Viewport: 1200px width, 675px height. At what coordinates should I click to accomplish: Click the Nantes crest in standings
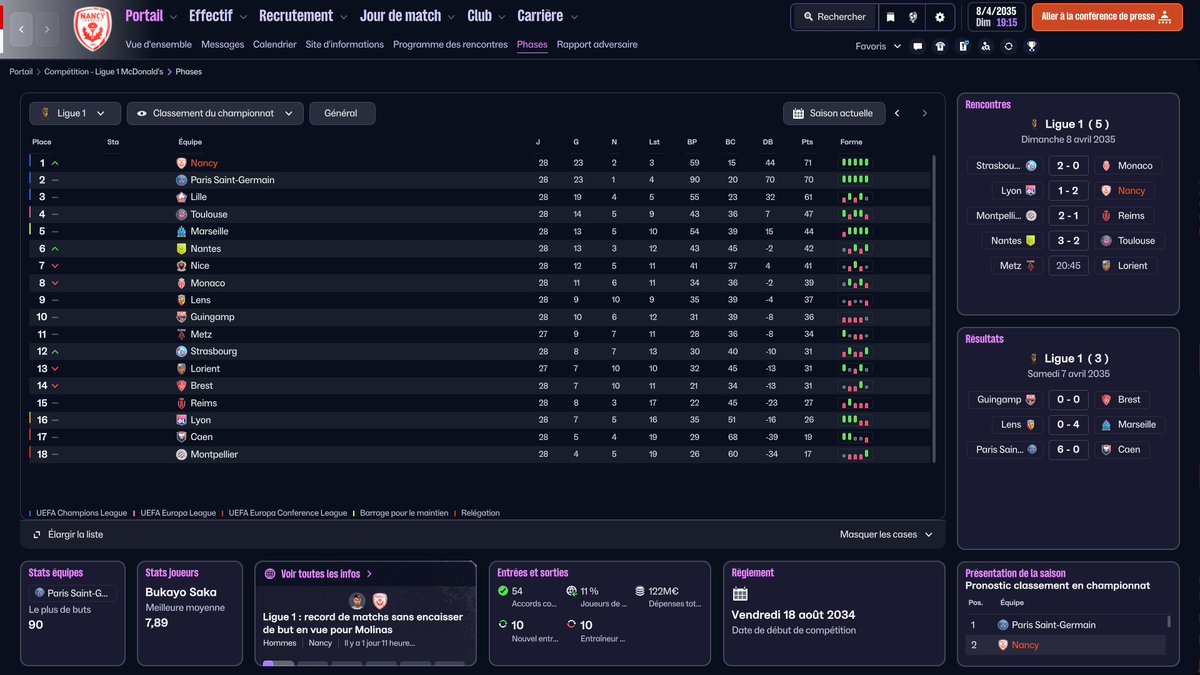click(181, 248)
